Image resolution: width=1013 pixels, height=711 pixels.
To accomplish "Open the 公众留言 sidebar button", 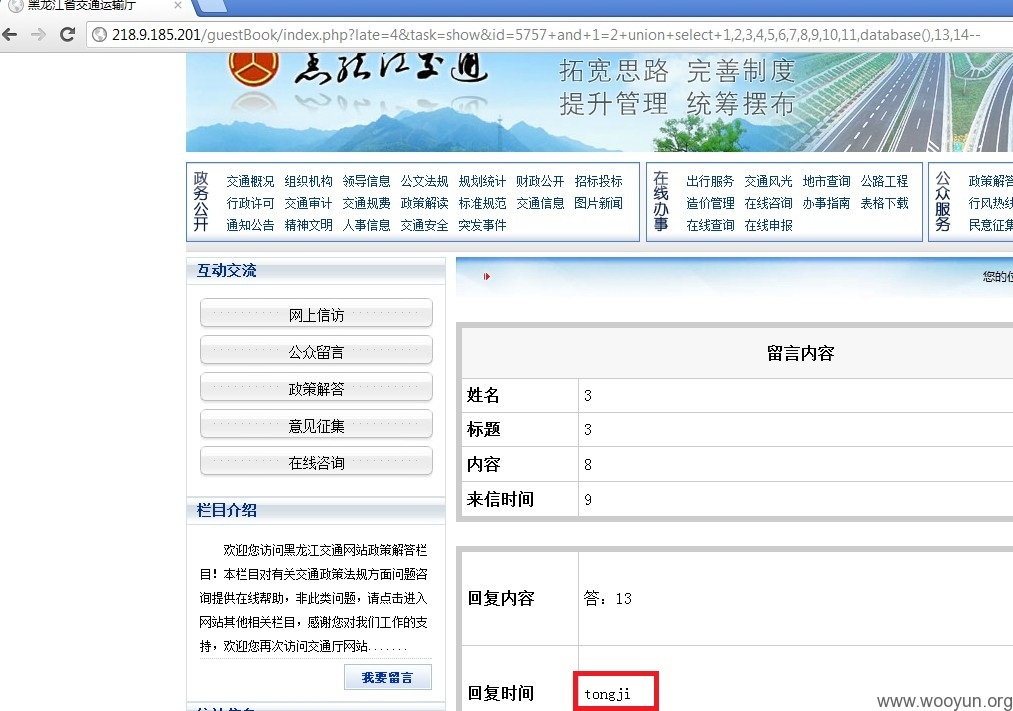I will click(x=316, y=351).
